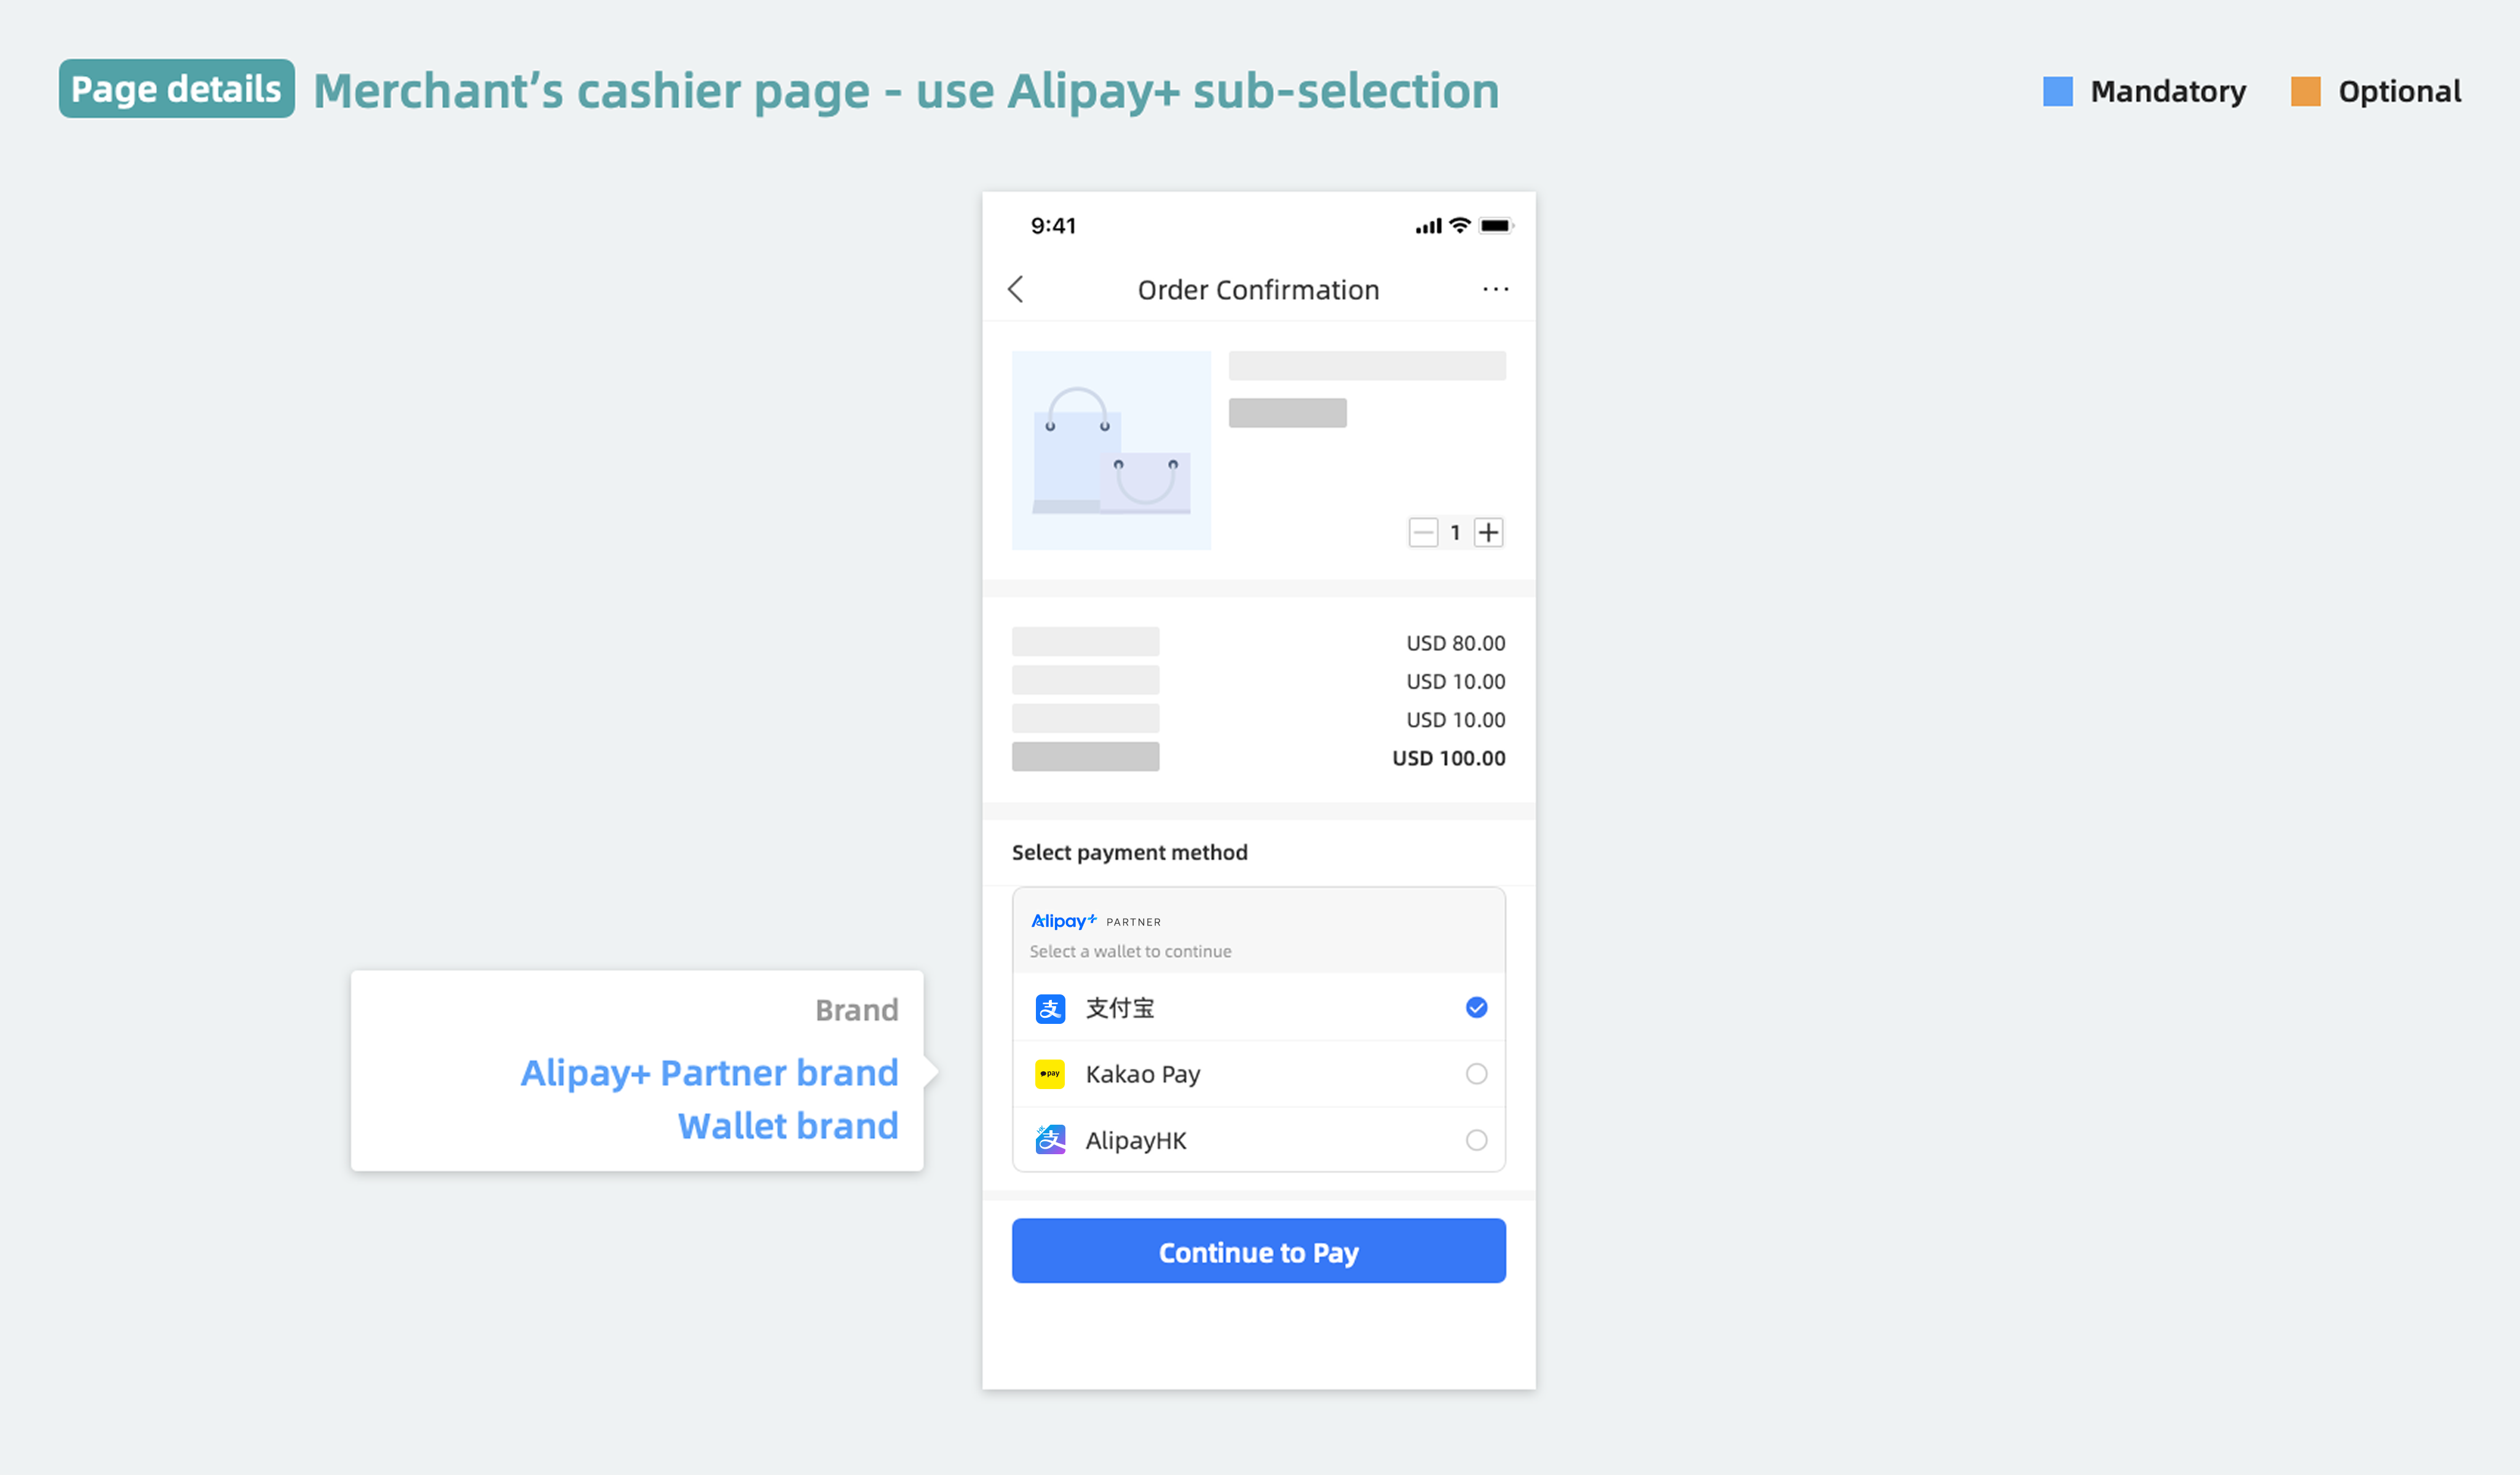
Task: Click the Alipay+ Partner brand annotation link
Action: click(709, 1072)
